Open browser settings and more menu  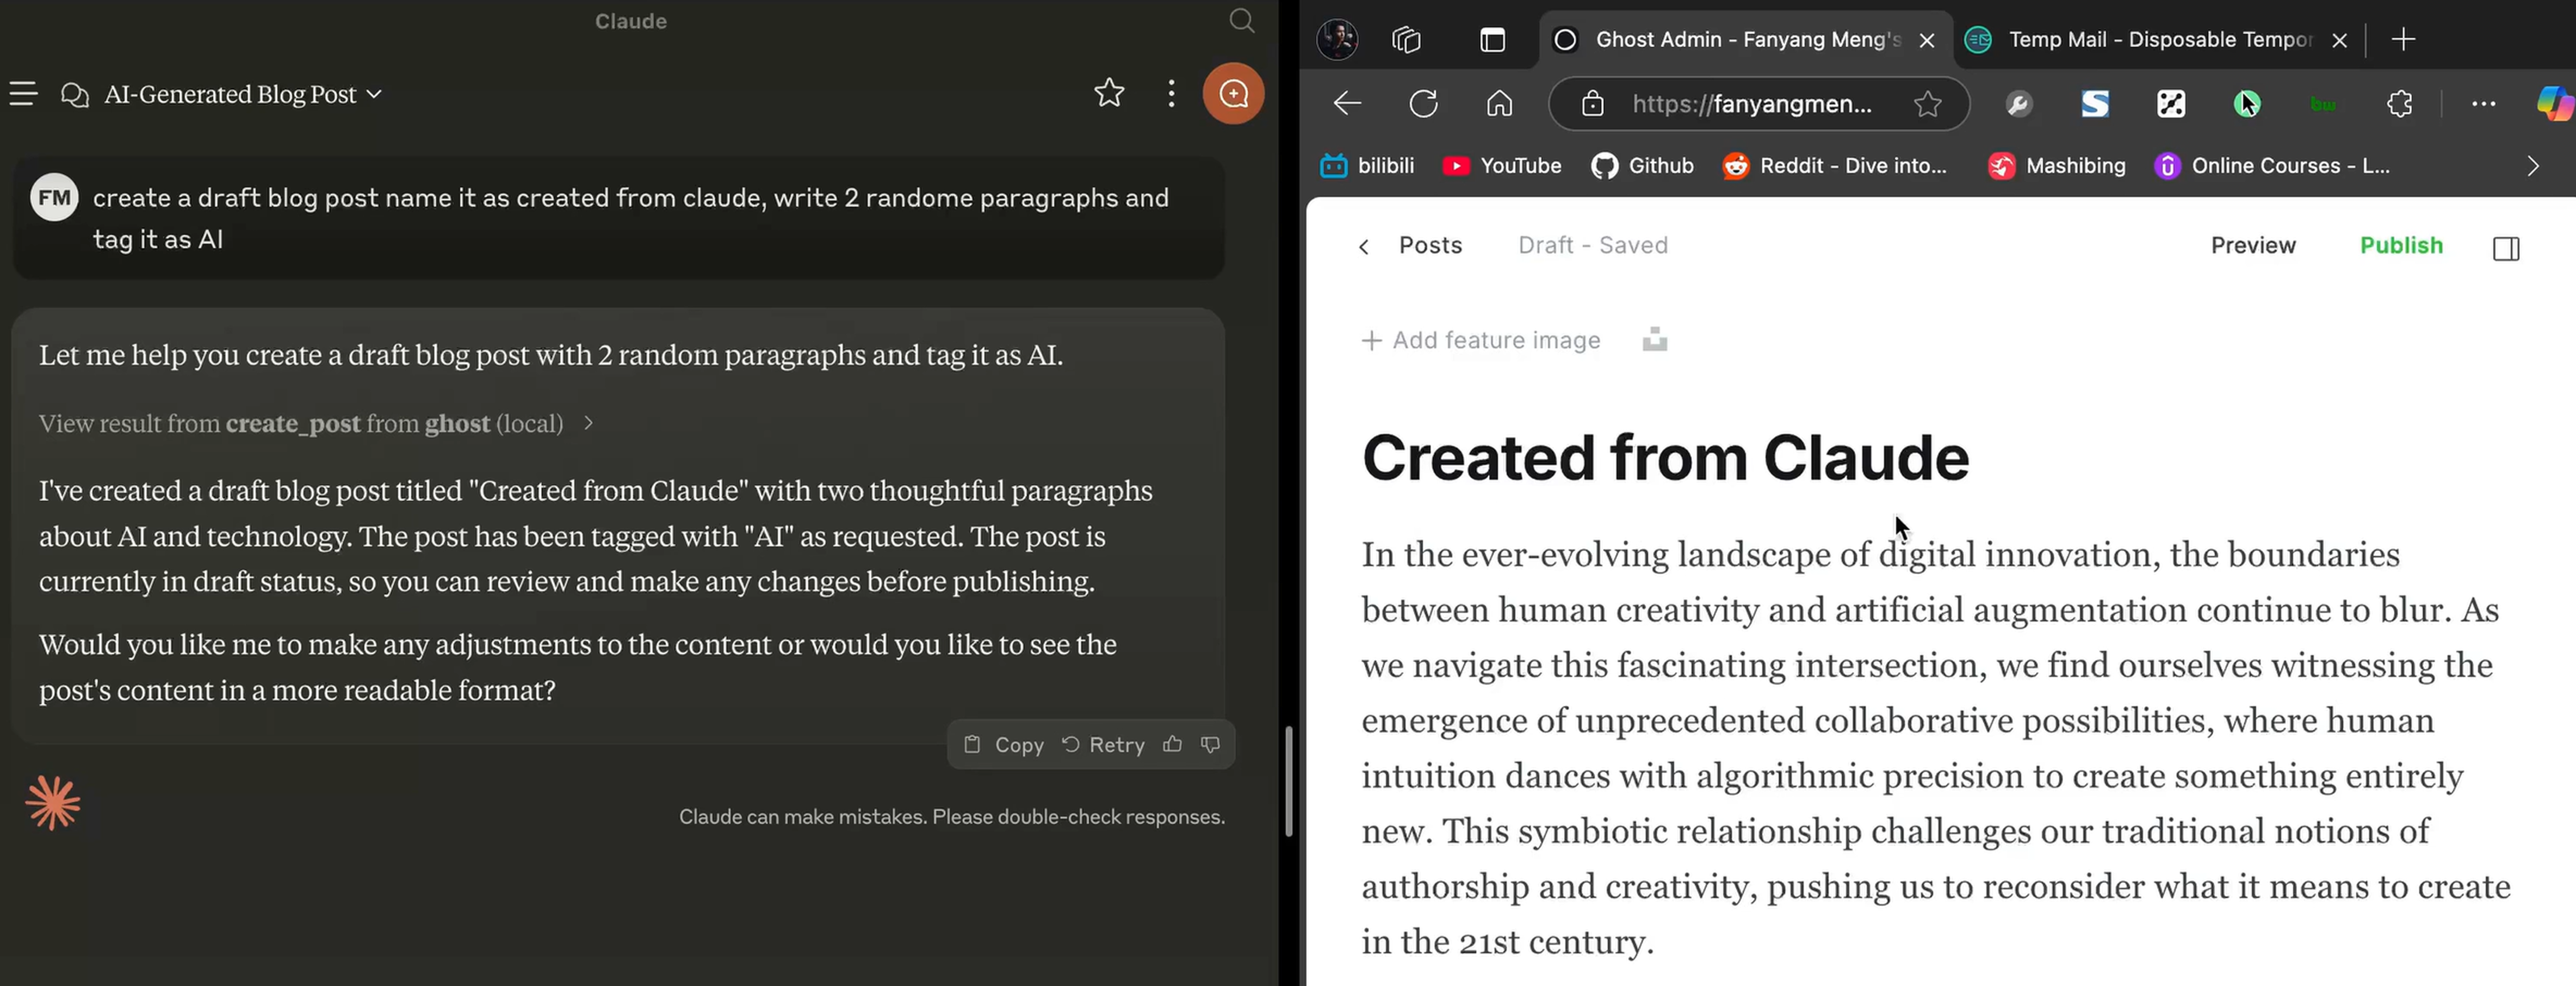click(x=2483, y=104)
